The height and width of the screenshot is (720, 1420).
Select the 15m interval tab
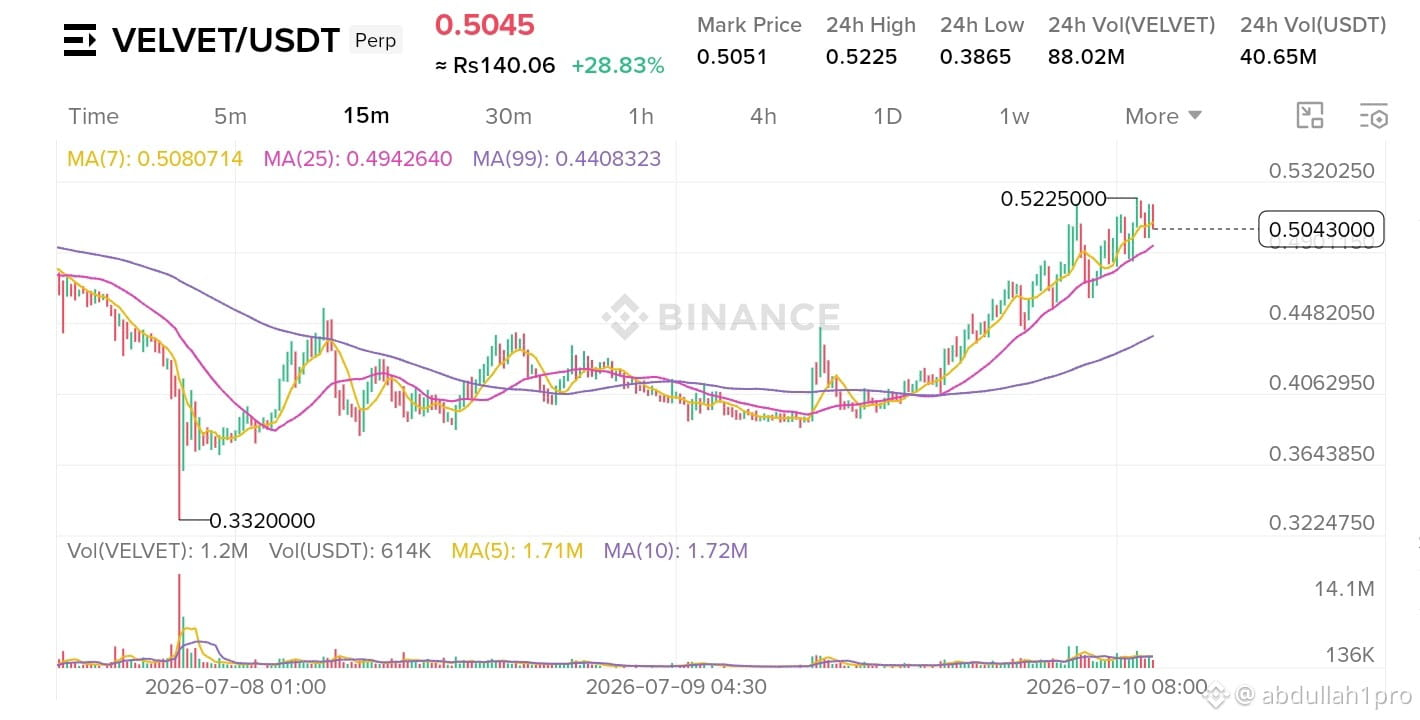pyautogui.click(x=366, y=116)
